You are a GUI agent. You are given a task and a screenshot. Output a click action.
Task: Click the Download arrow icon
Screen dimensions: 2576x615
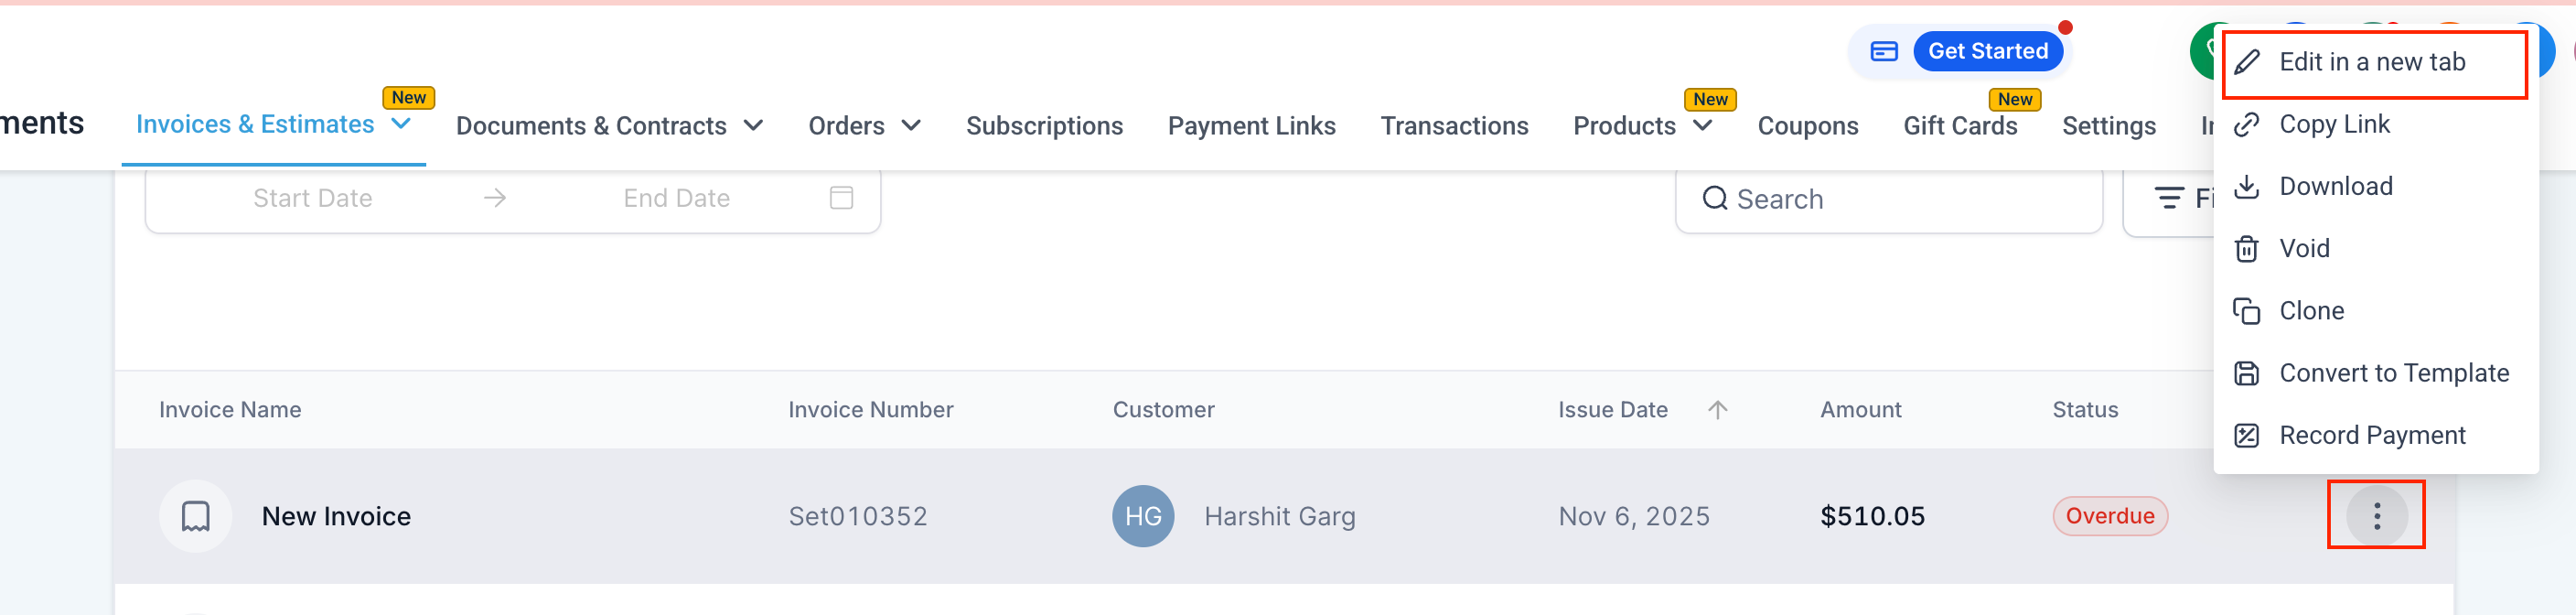pyautogui.click(x=2246, y=187)
